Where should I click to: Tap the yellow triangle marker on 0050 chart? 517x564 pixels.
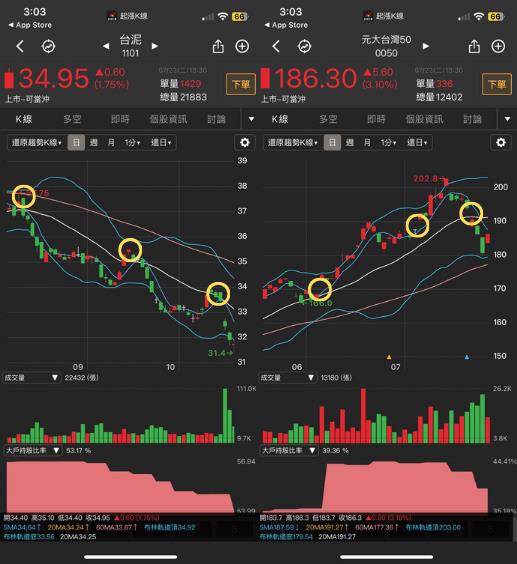pyautogui.click(x=389, y=357)
